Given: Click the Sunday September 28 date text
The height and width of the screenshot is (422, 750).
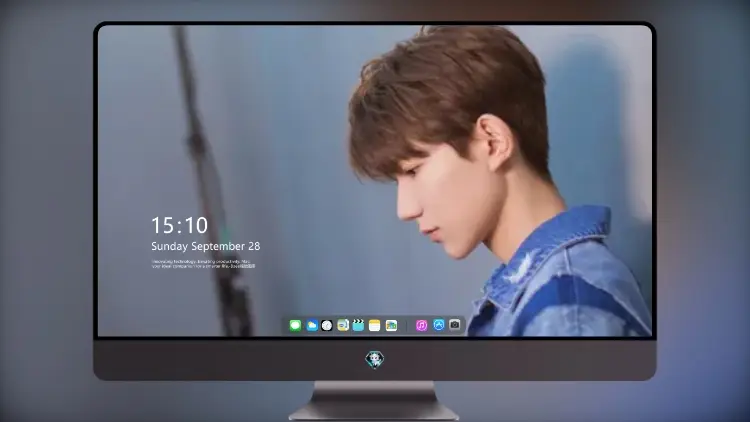Looking at the screenshot, I should (x=206, y=246).
